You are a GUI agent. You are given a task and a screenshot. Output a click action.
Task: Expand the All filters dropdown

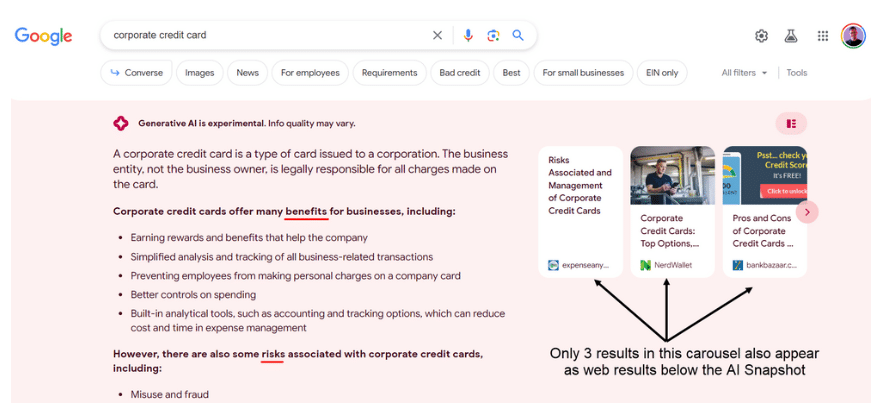744,73
